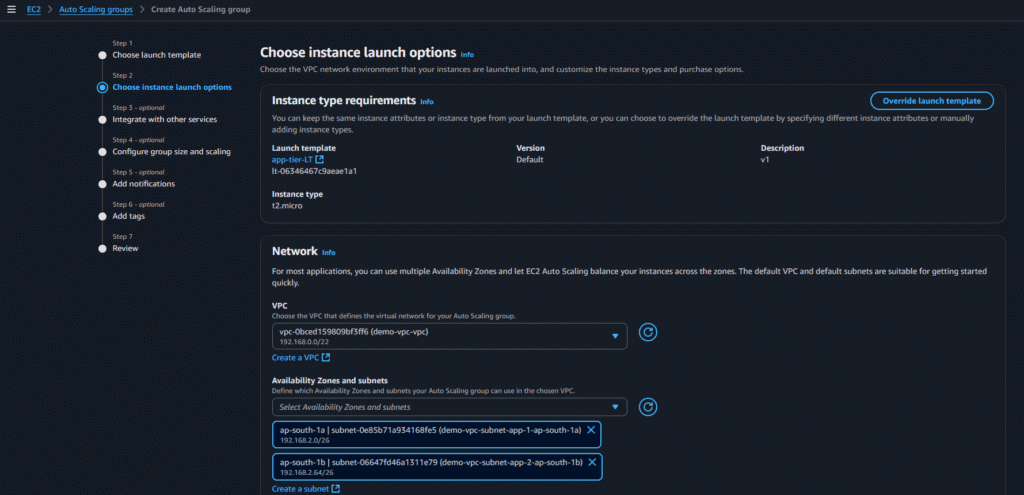1024x495 pixels.
Task: Refresh the Availability Zones and subnets list
Action: pos(647,407)
